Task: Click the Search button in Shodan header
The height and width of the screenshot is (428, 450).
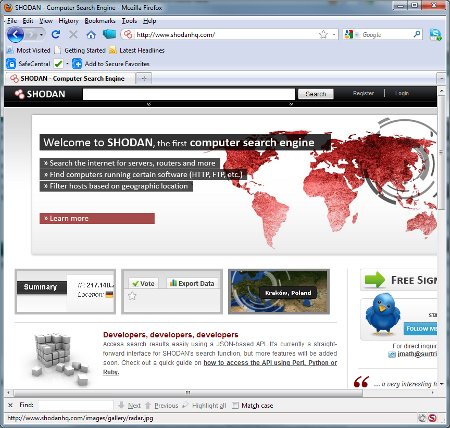Action: click(316, 94)
